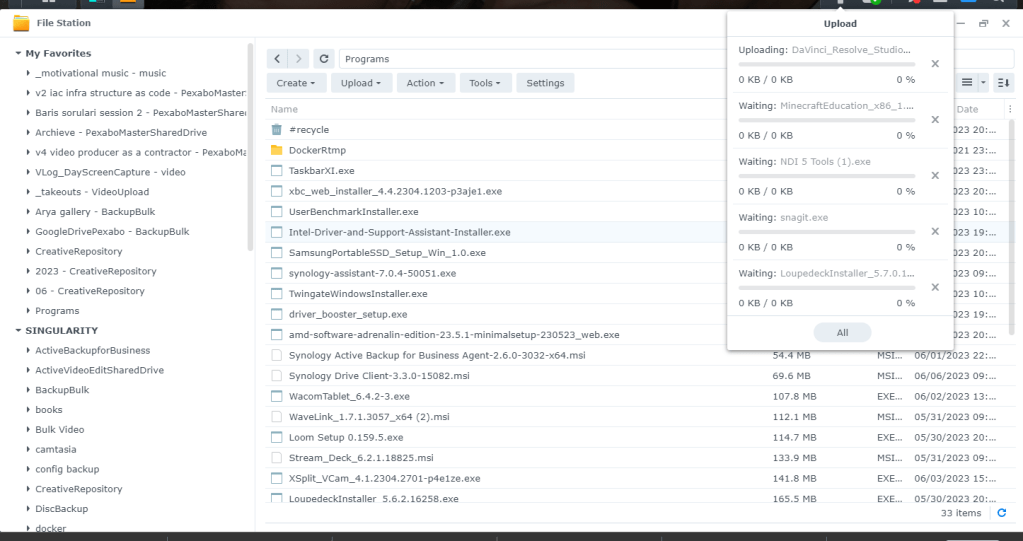
Task: Open the books shared folder
Action: pyautogui.click(x=49, y=410)
